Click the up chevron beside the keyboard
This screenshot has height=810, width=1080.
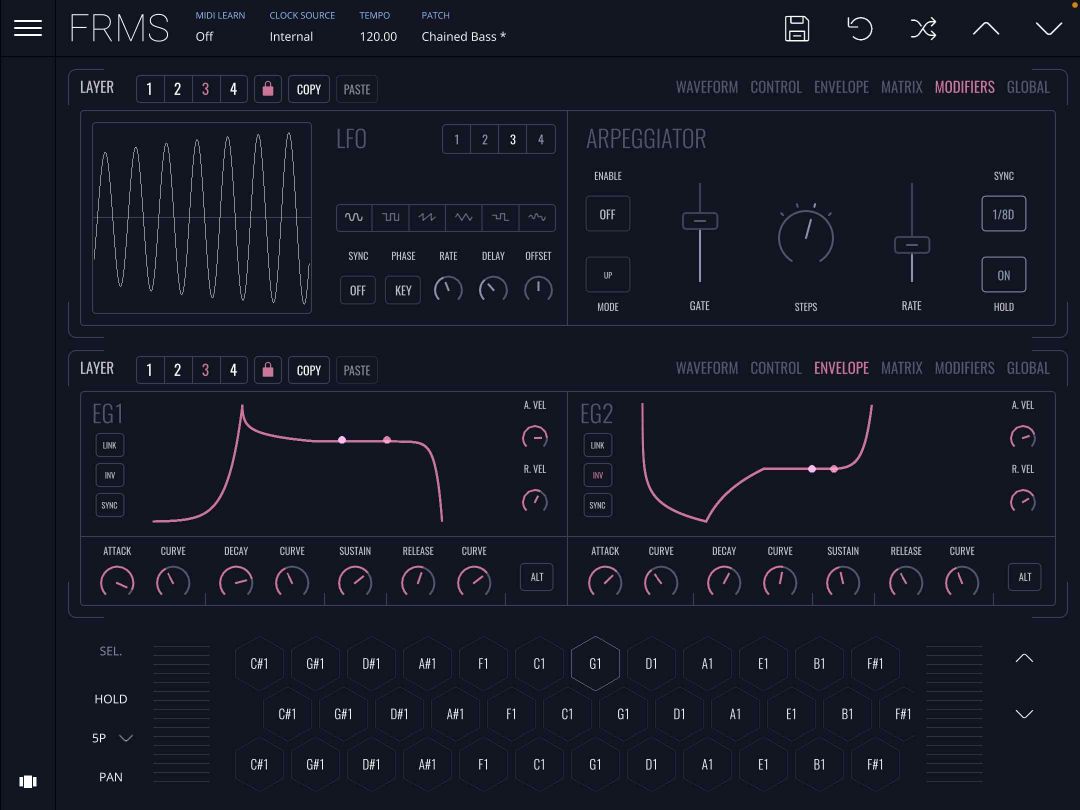(x=1024, y=658)
